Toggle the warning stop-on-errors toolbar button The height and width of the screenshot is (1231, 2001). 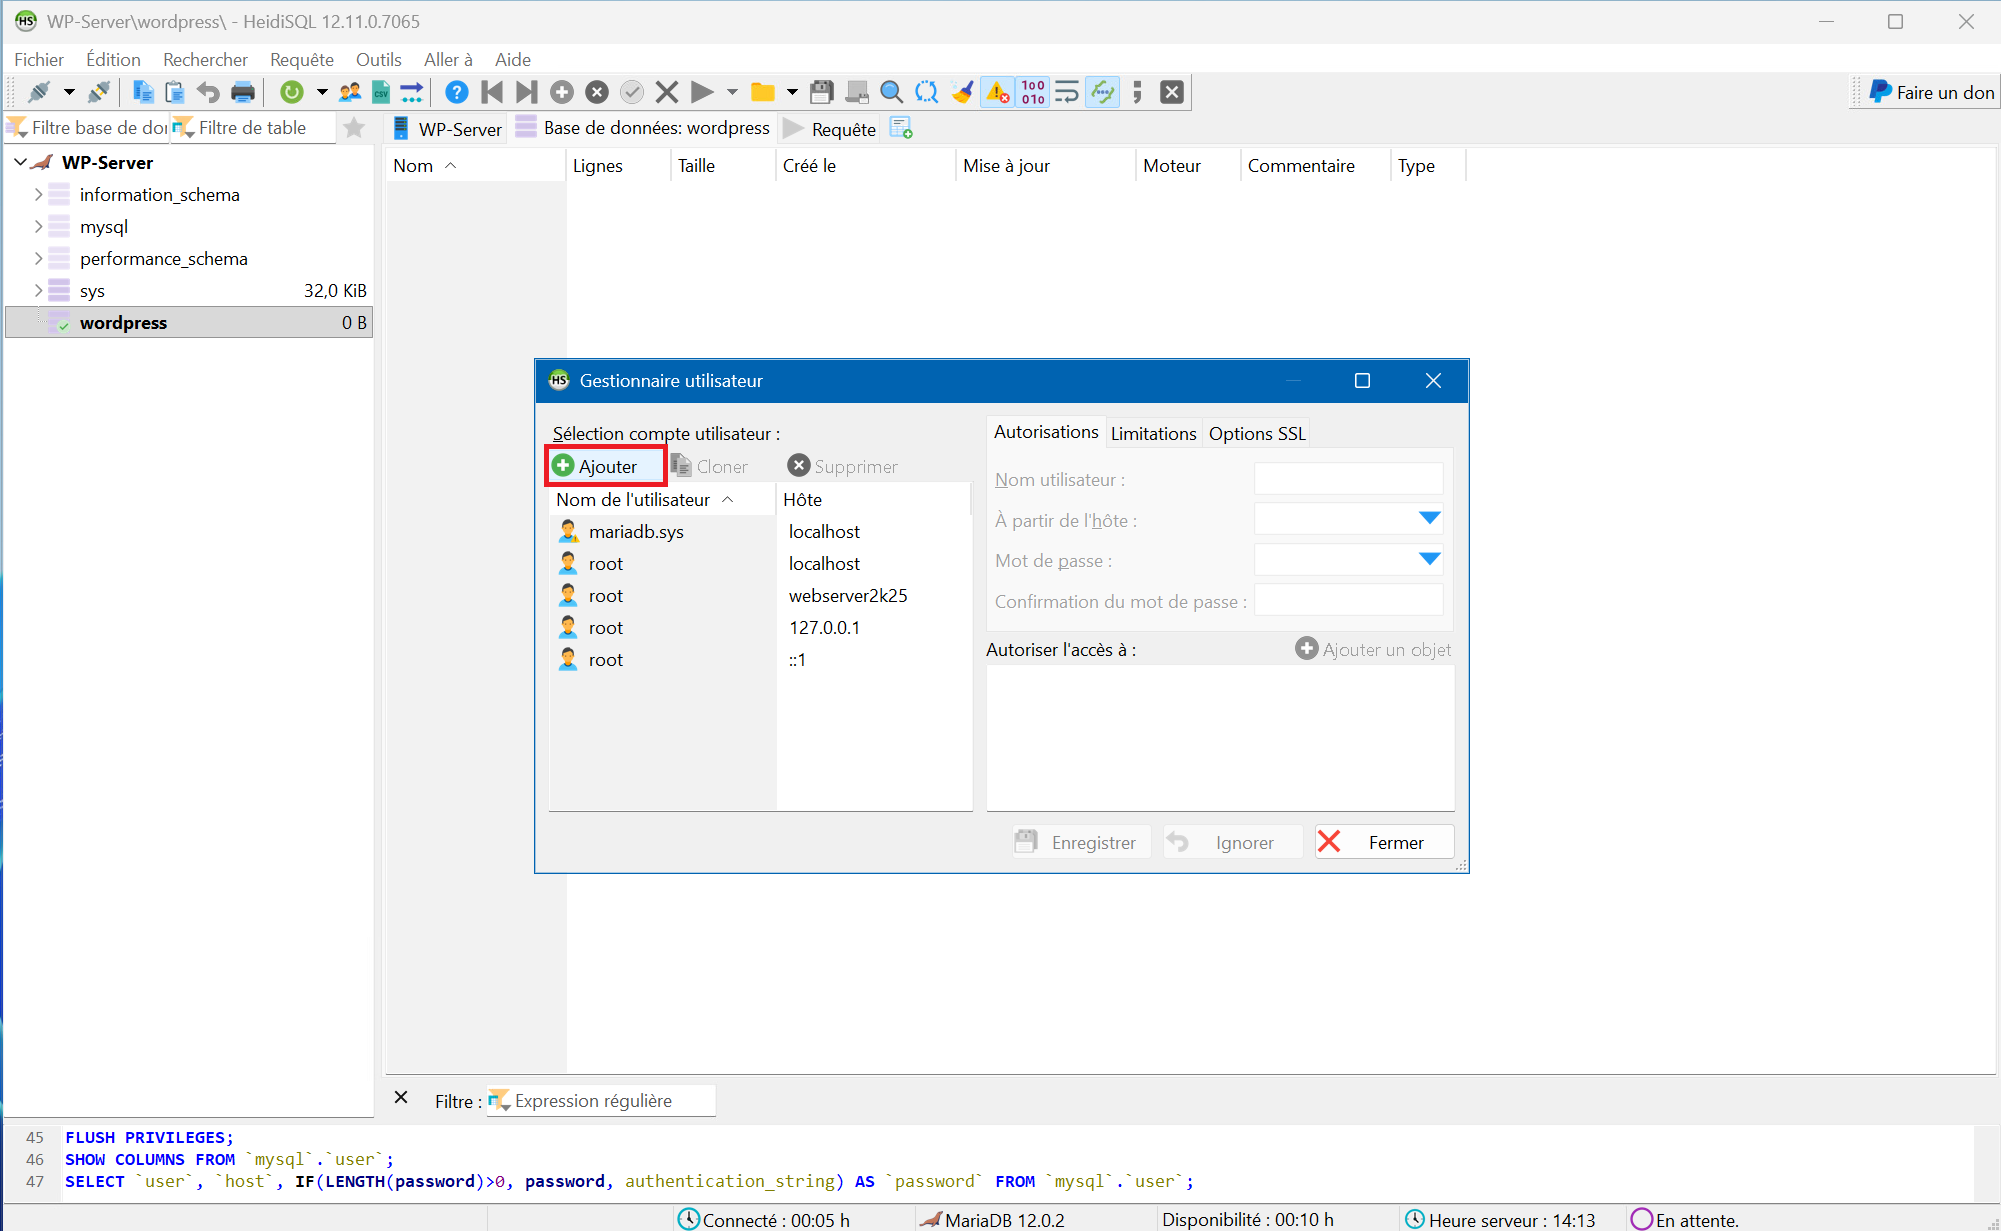(x=998, y=93)
